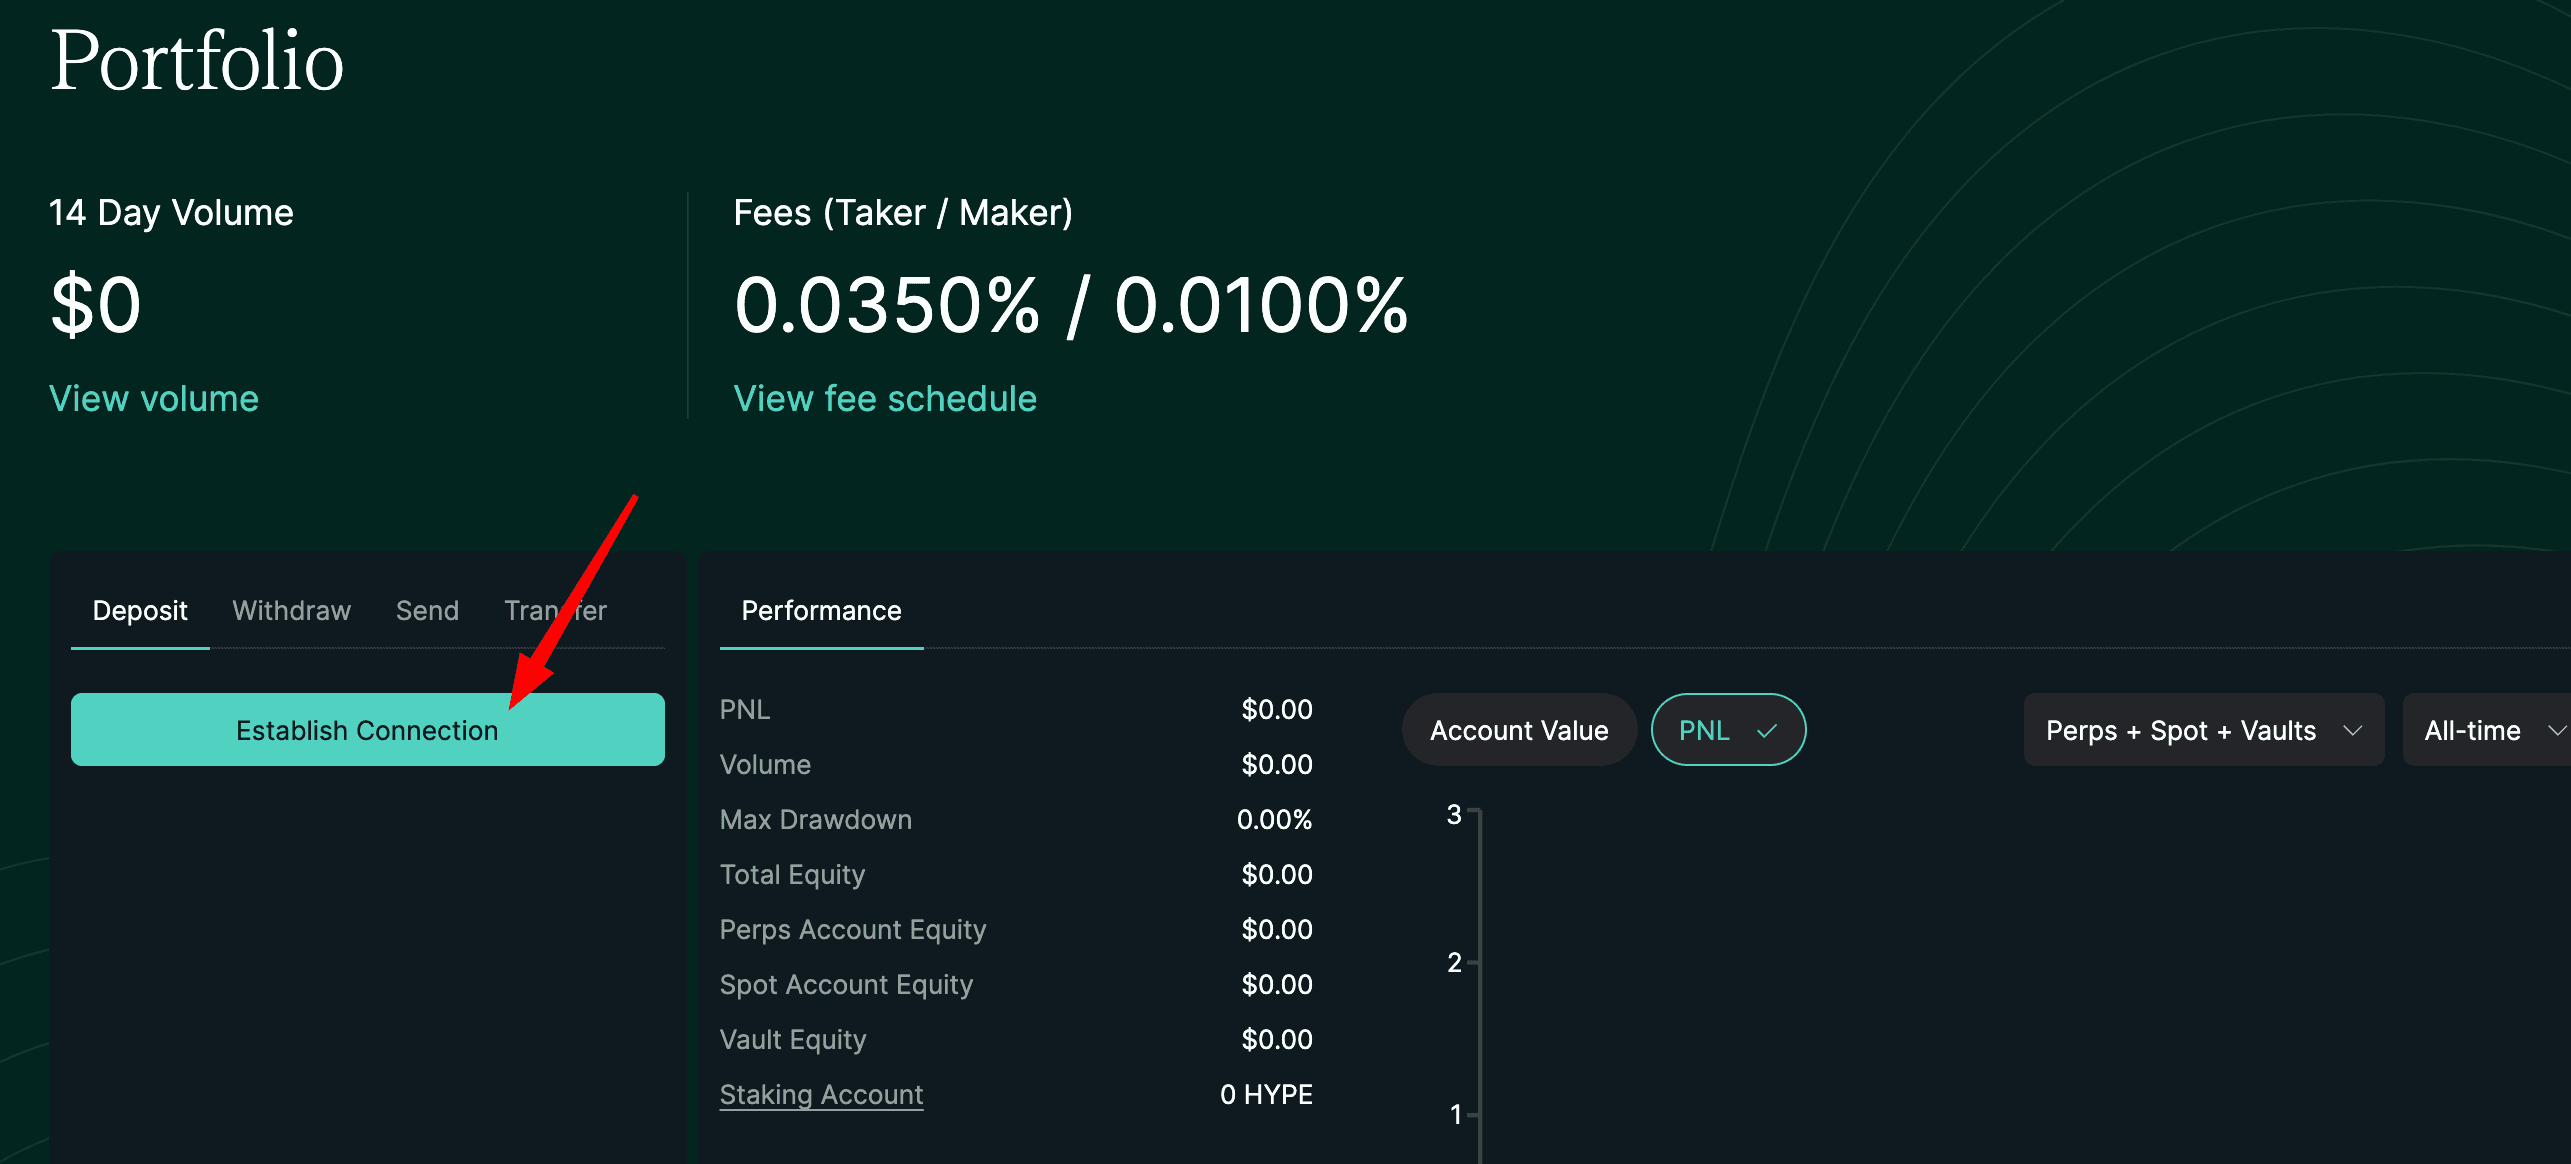The height and width of the screenshot is (1164, 2571).
Task: Click the chevron icon next to All-time
Action: (2556, 731)
